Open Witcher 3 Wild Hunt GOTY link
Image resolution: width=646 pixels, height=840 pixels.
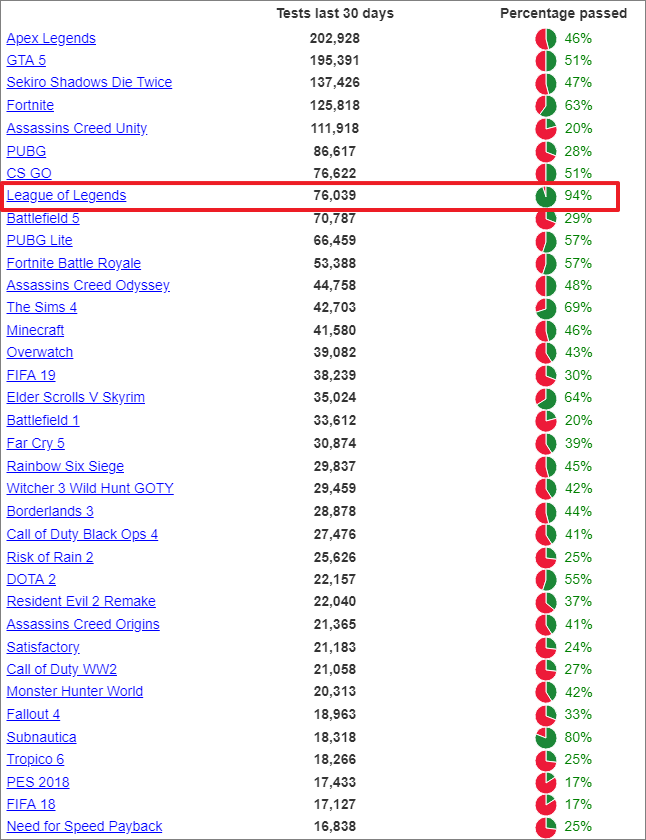pos(90,489)
